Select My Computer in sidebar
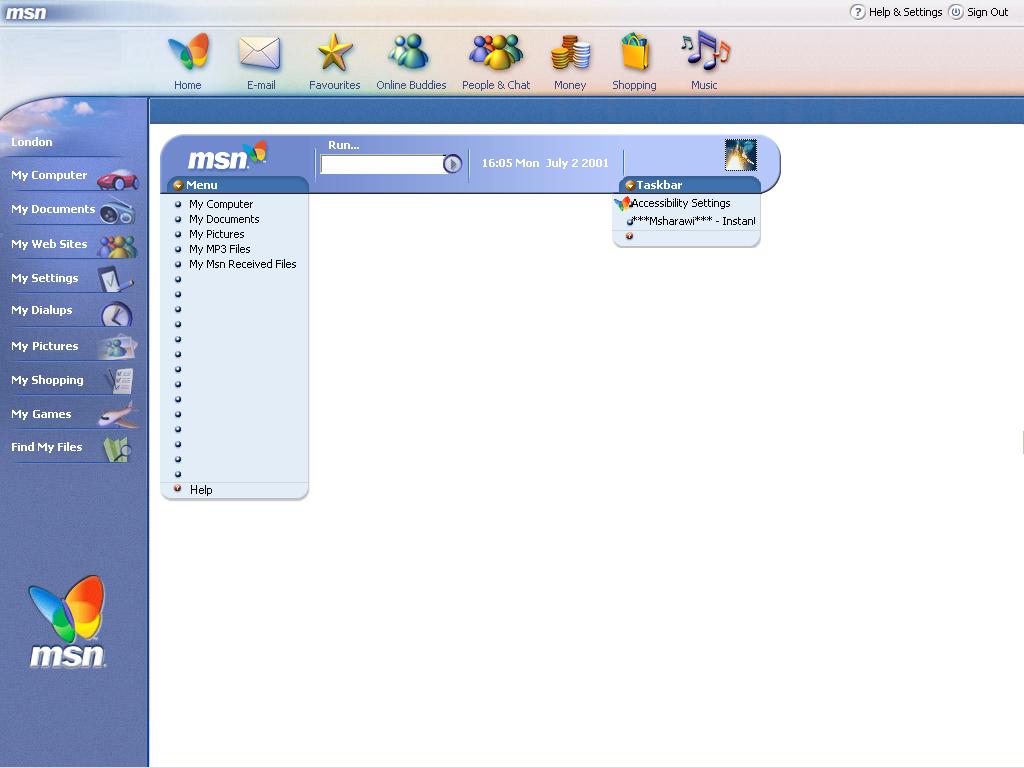Image resolution: width=1024 pixels, height=768 pixels. [49, 175]
